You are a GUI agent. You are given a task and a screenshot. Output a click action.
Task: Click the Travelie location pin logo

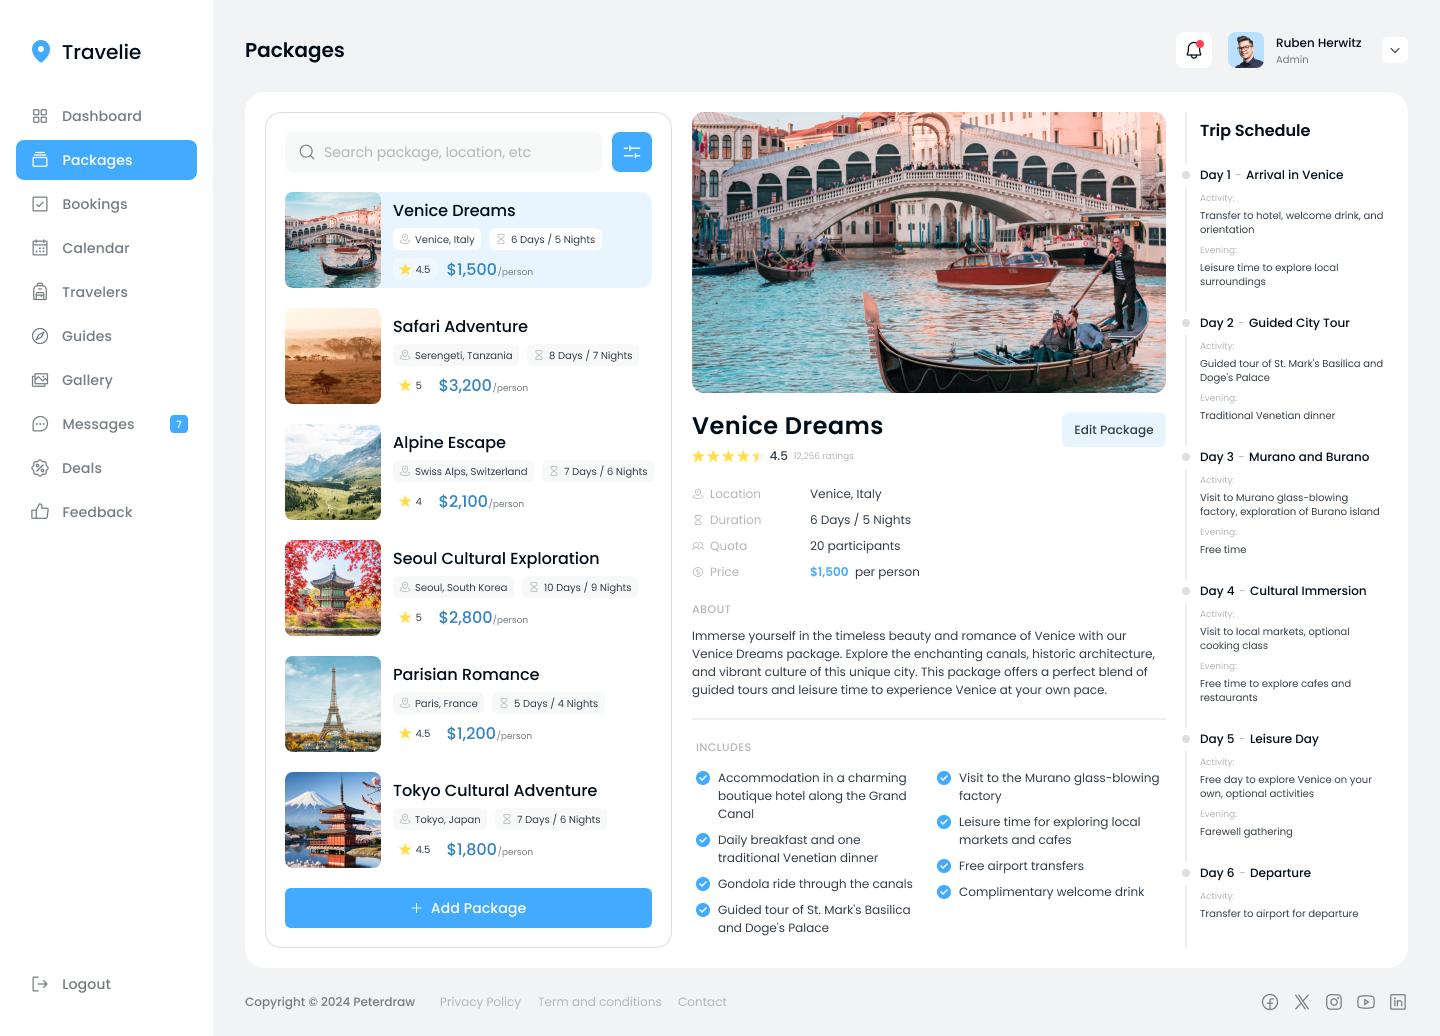click(x=39, y=50)
